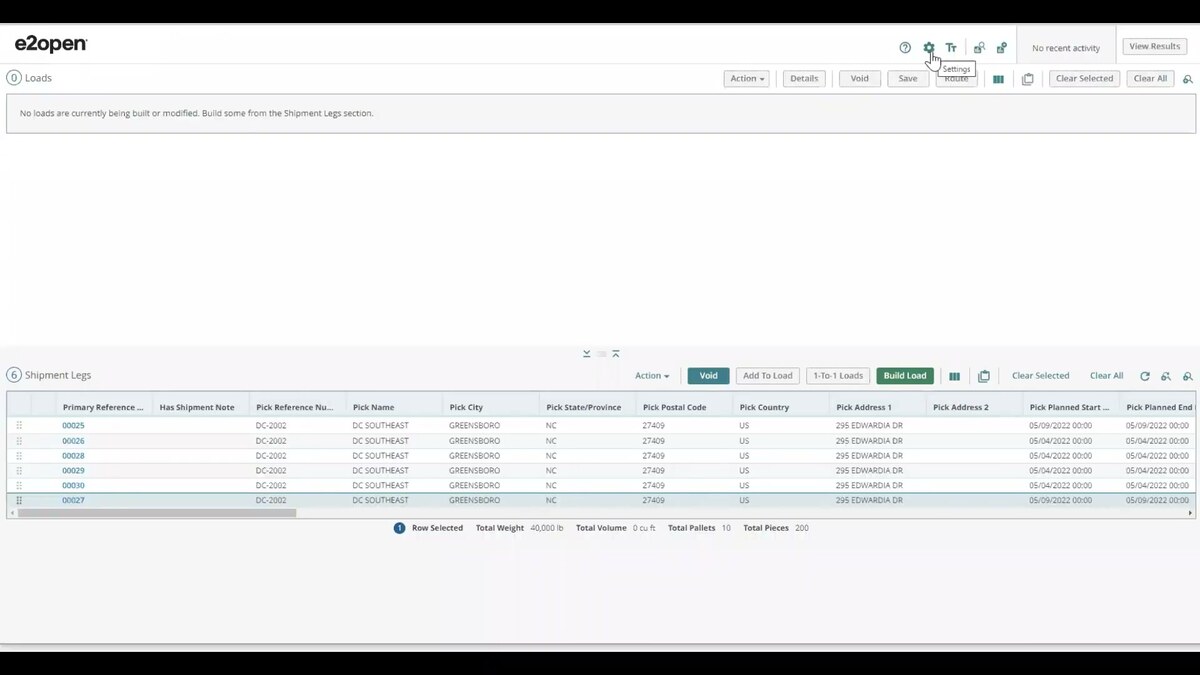This screenshot has height=675, width=1200.
Task: Collapse the panel with the down chevron splitter
Action: pos(587,354)
